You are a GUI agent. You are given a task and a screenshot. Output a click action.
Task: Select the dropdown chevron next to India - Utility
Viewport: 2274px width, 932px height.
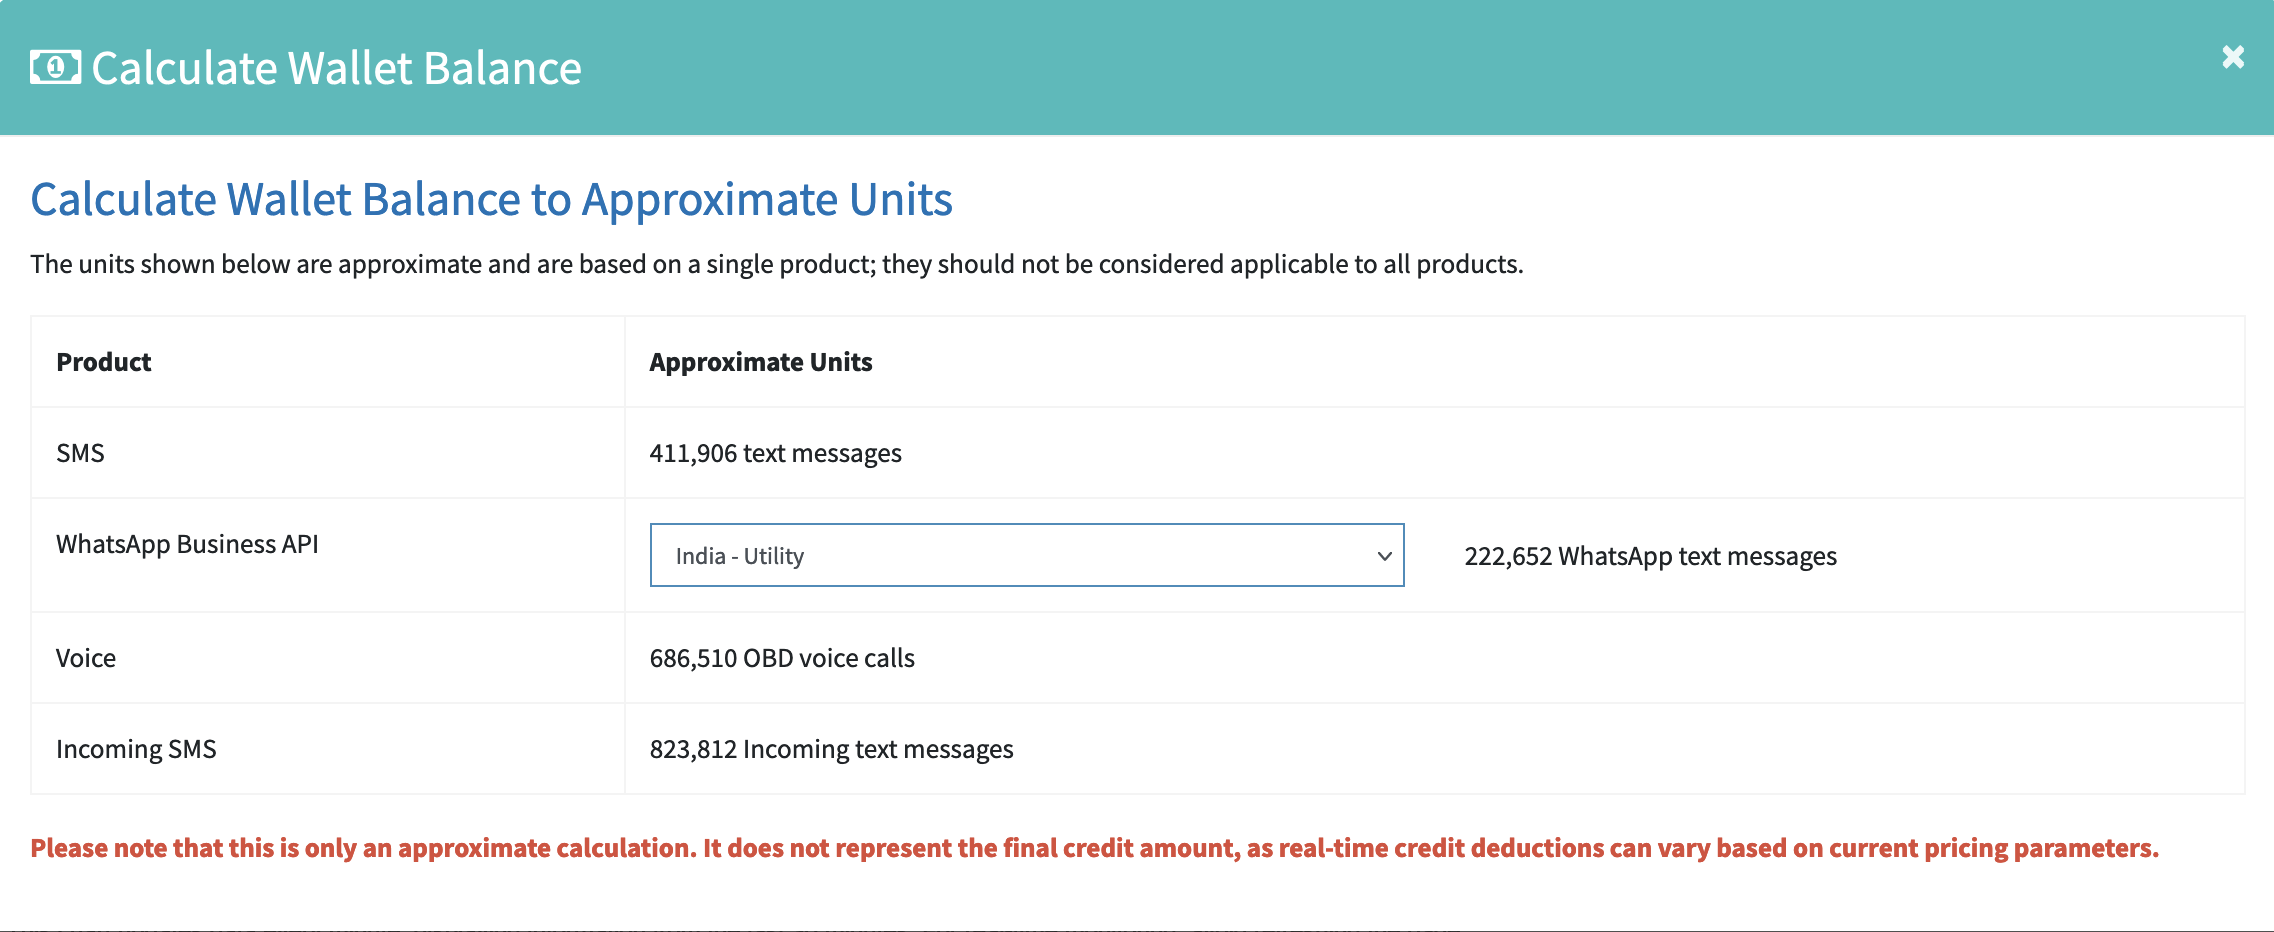pos(1384,556)
